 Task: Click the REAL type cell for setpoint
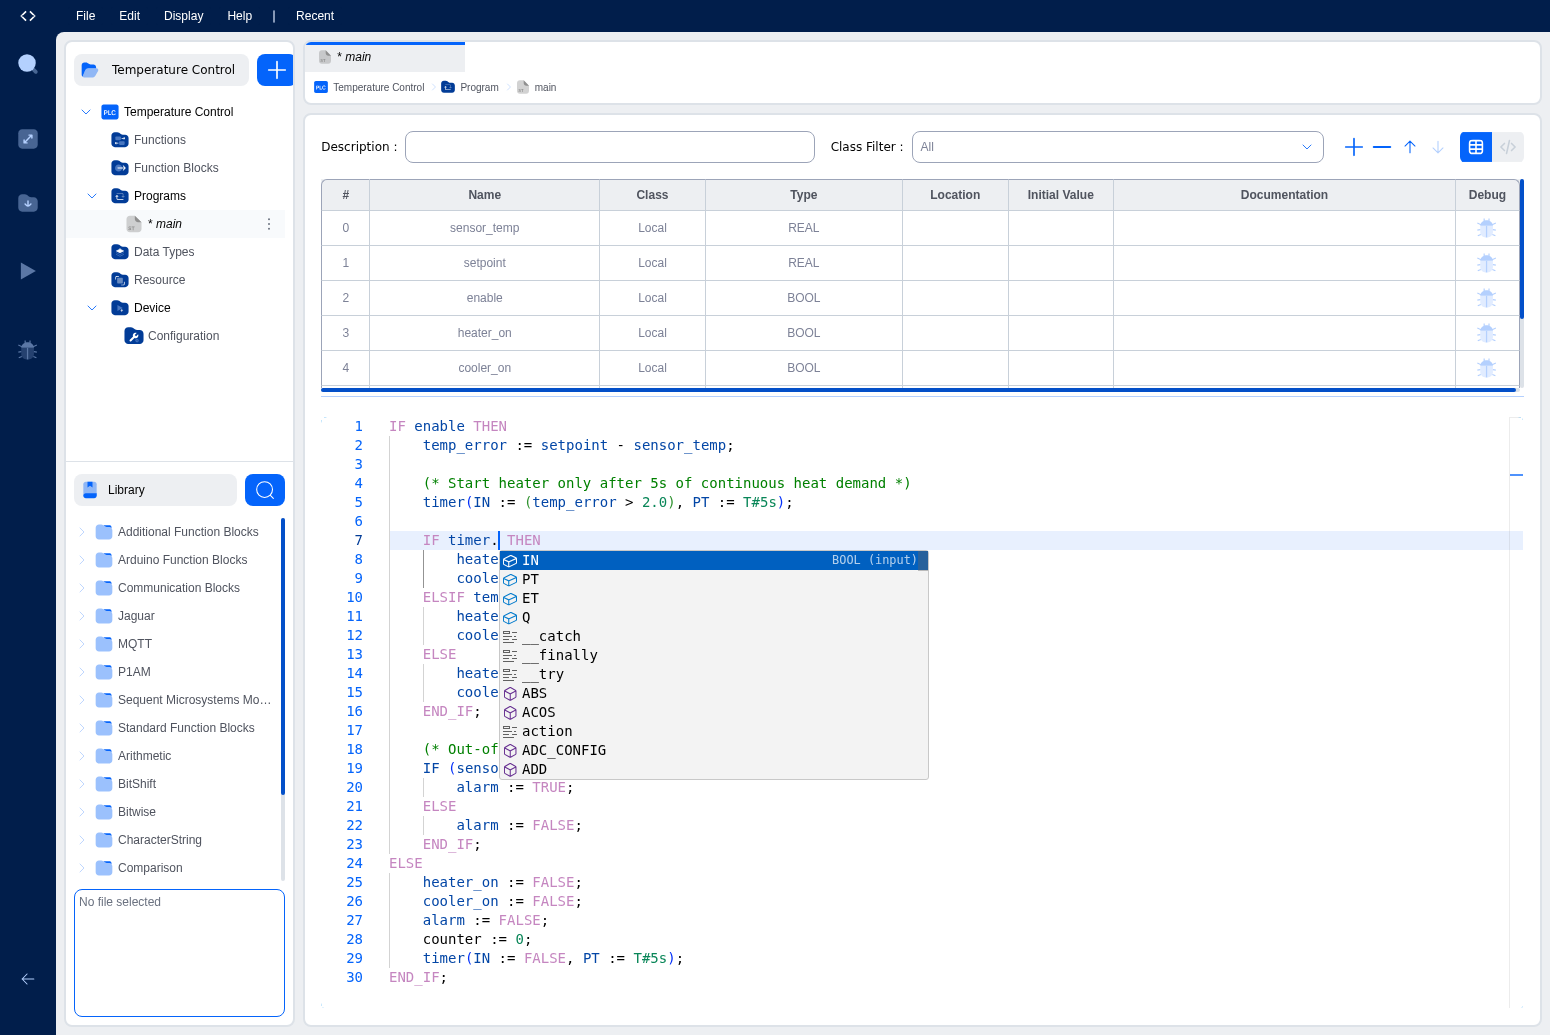(804, 263)
